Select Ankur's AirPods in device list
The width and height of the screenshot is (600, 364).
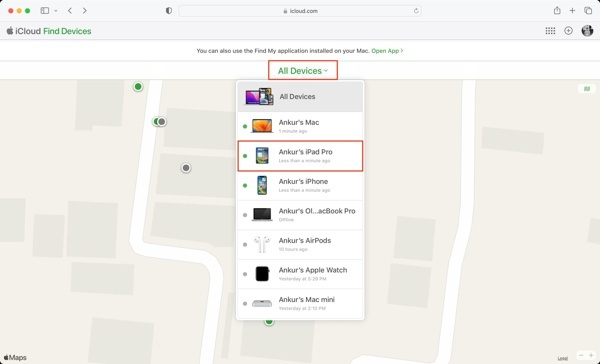[300, 244]
